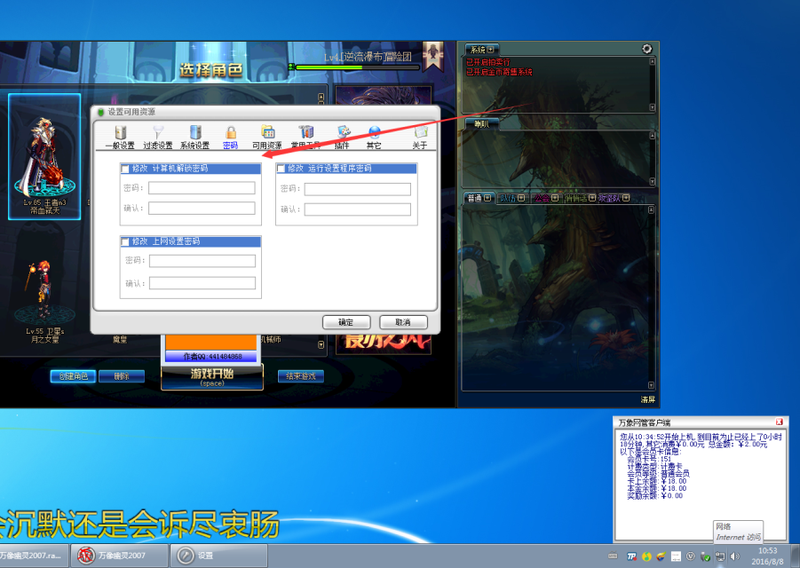Open the yellow QQ Music tray icon
This screenshot has height=568, width=800.
[x=646, y=556]
